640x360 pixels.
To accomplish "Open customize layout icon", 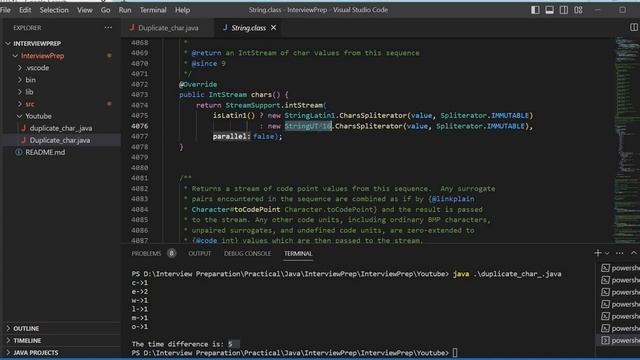I will 578,10.
